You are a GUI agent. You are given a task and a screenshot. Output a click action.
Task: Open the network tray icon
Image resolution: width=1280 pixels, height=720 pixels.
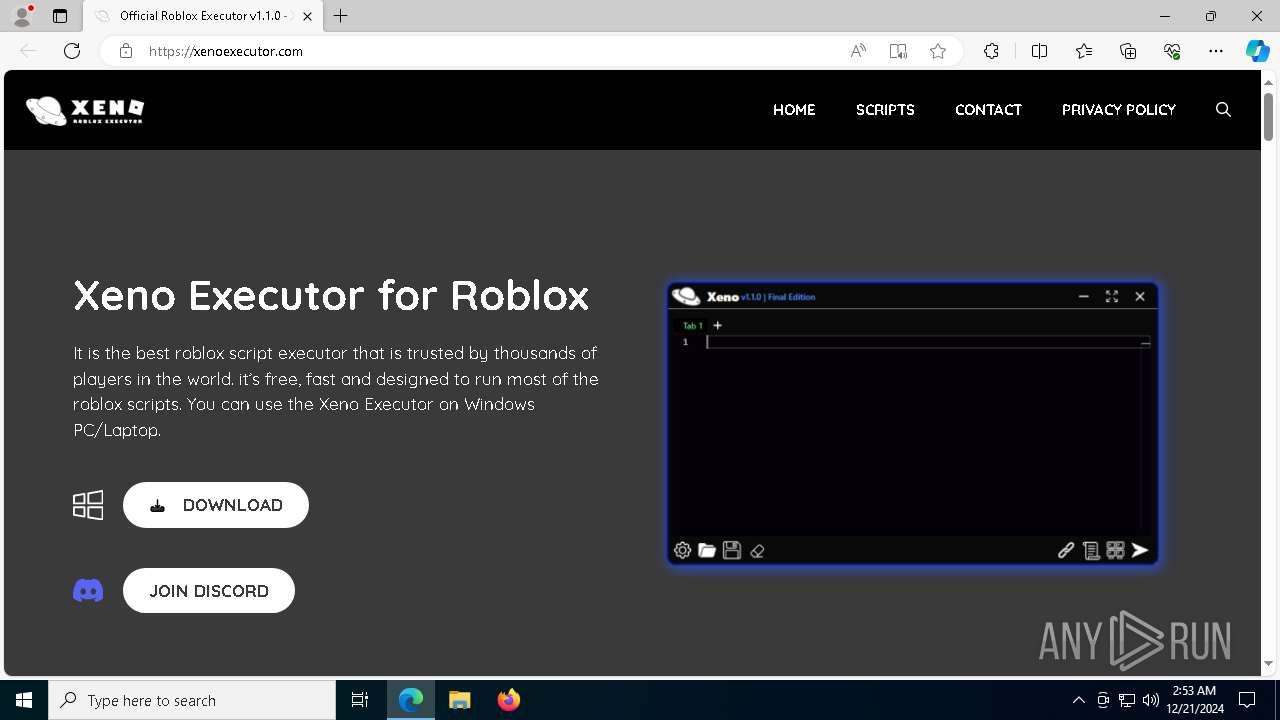tap(1127, 700)
